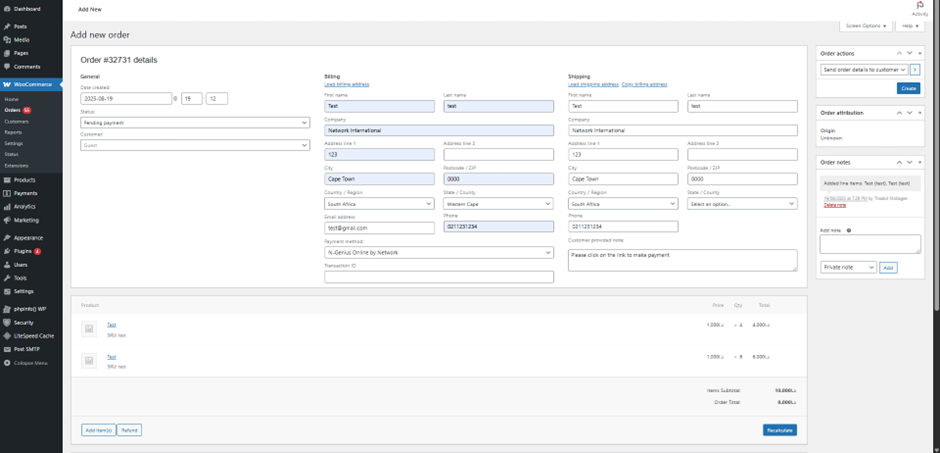Click the Pages icon in sidebar
Image resolution: width=940 pixels, height=453 pixels.
(x=7, y=53)
